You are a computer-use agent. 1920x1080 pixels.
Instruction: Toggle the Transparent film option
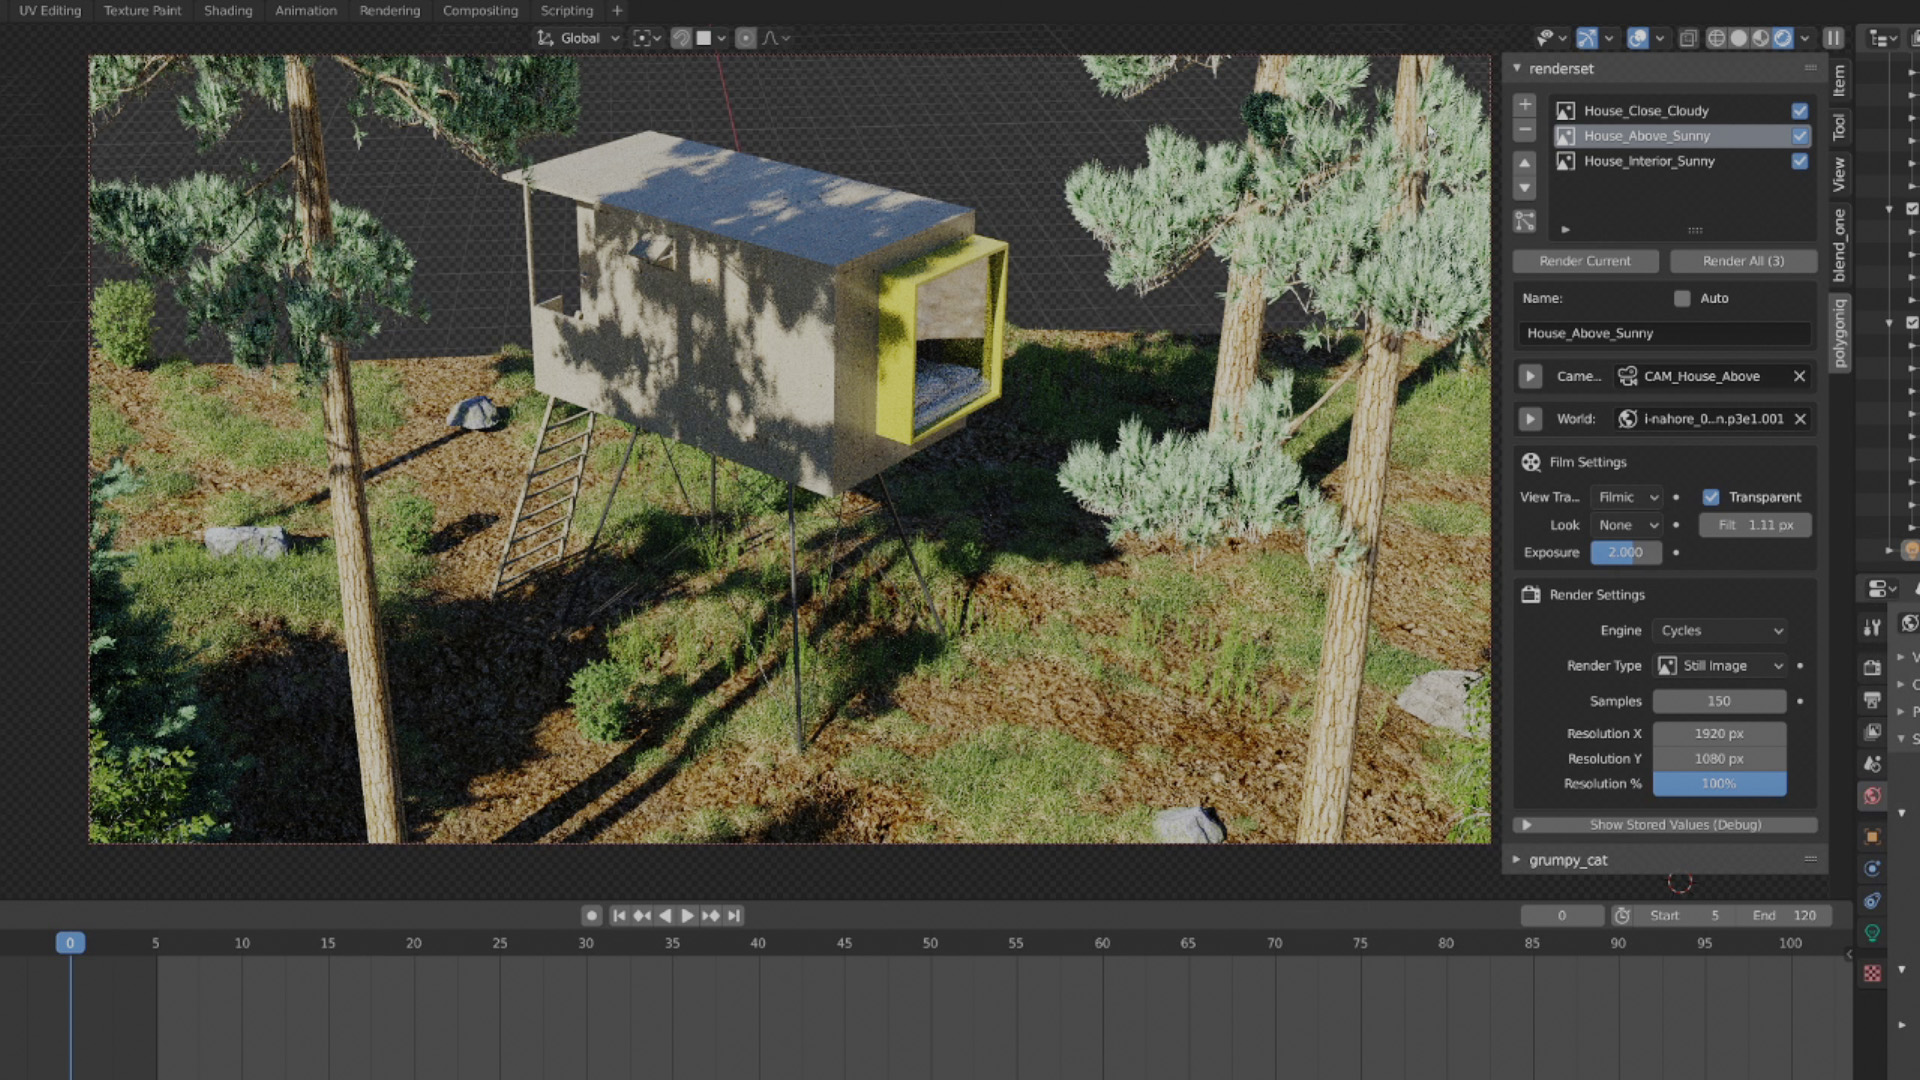click(1711, 497)
